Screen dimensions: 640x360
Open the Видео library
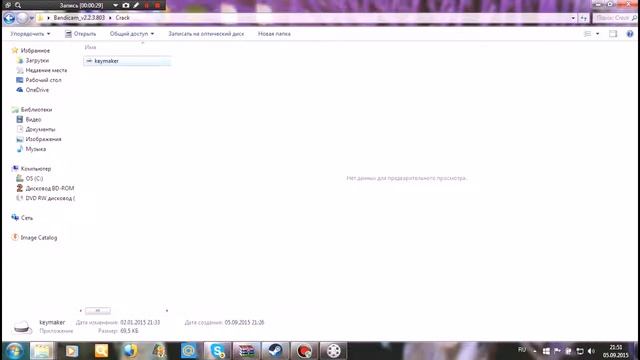coord(33,119)
